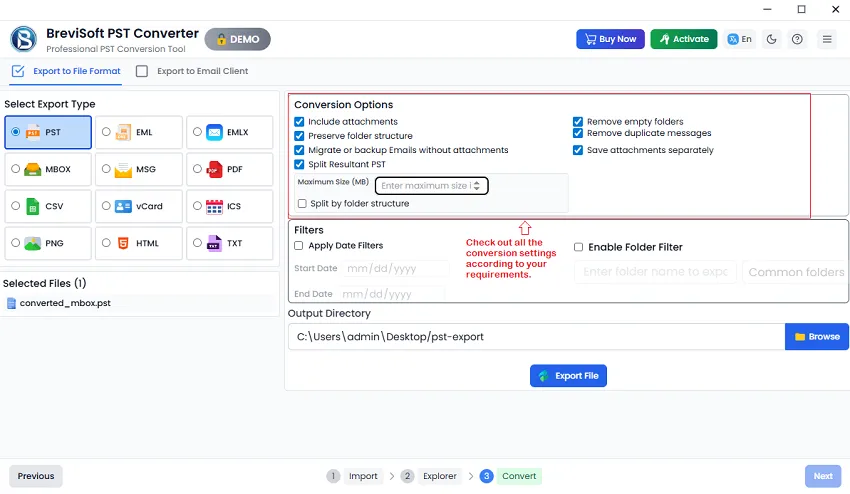Check Enable Folder Filter
The width and height of the screenshot is (850, 494).
pos(578,247)
